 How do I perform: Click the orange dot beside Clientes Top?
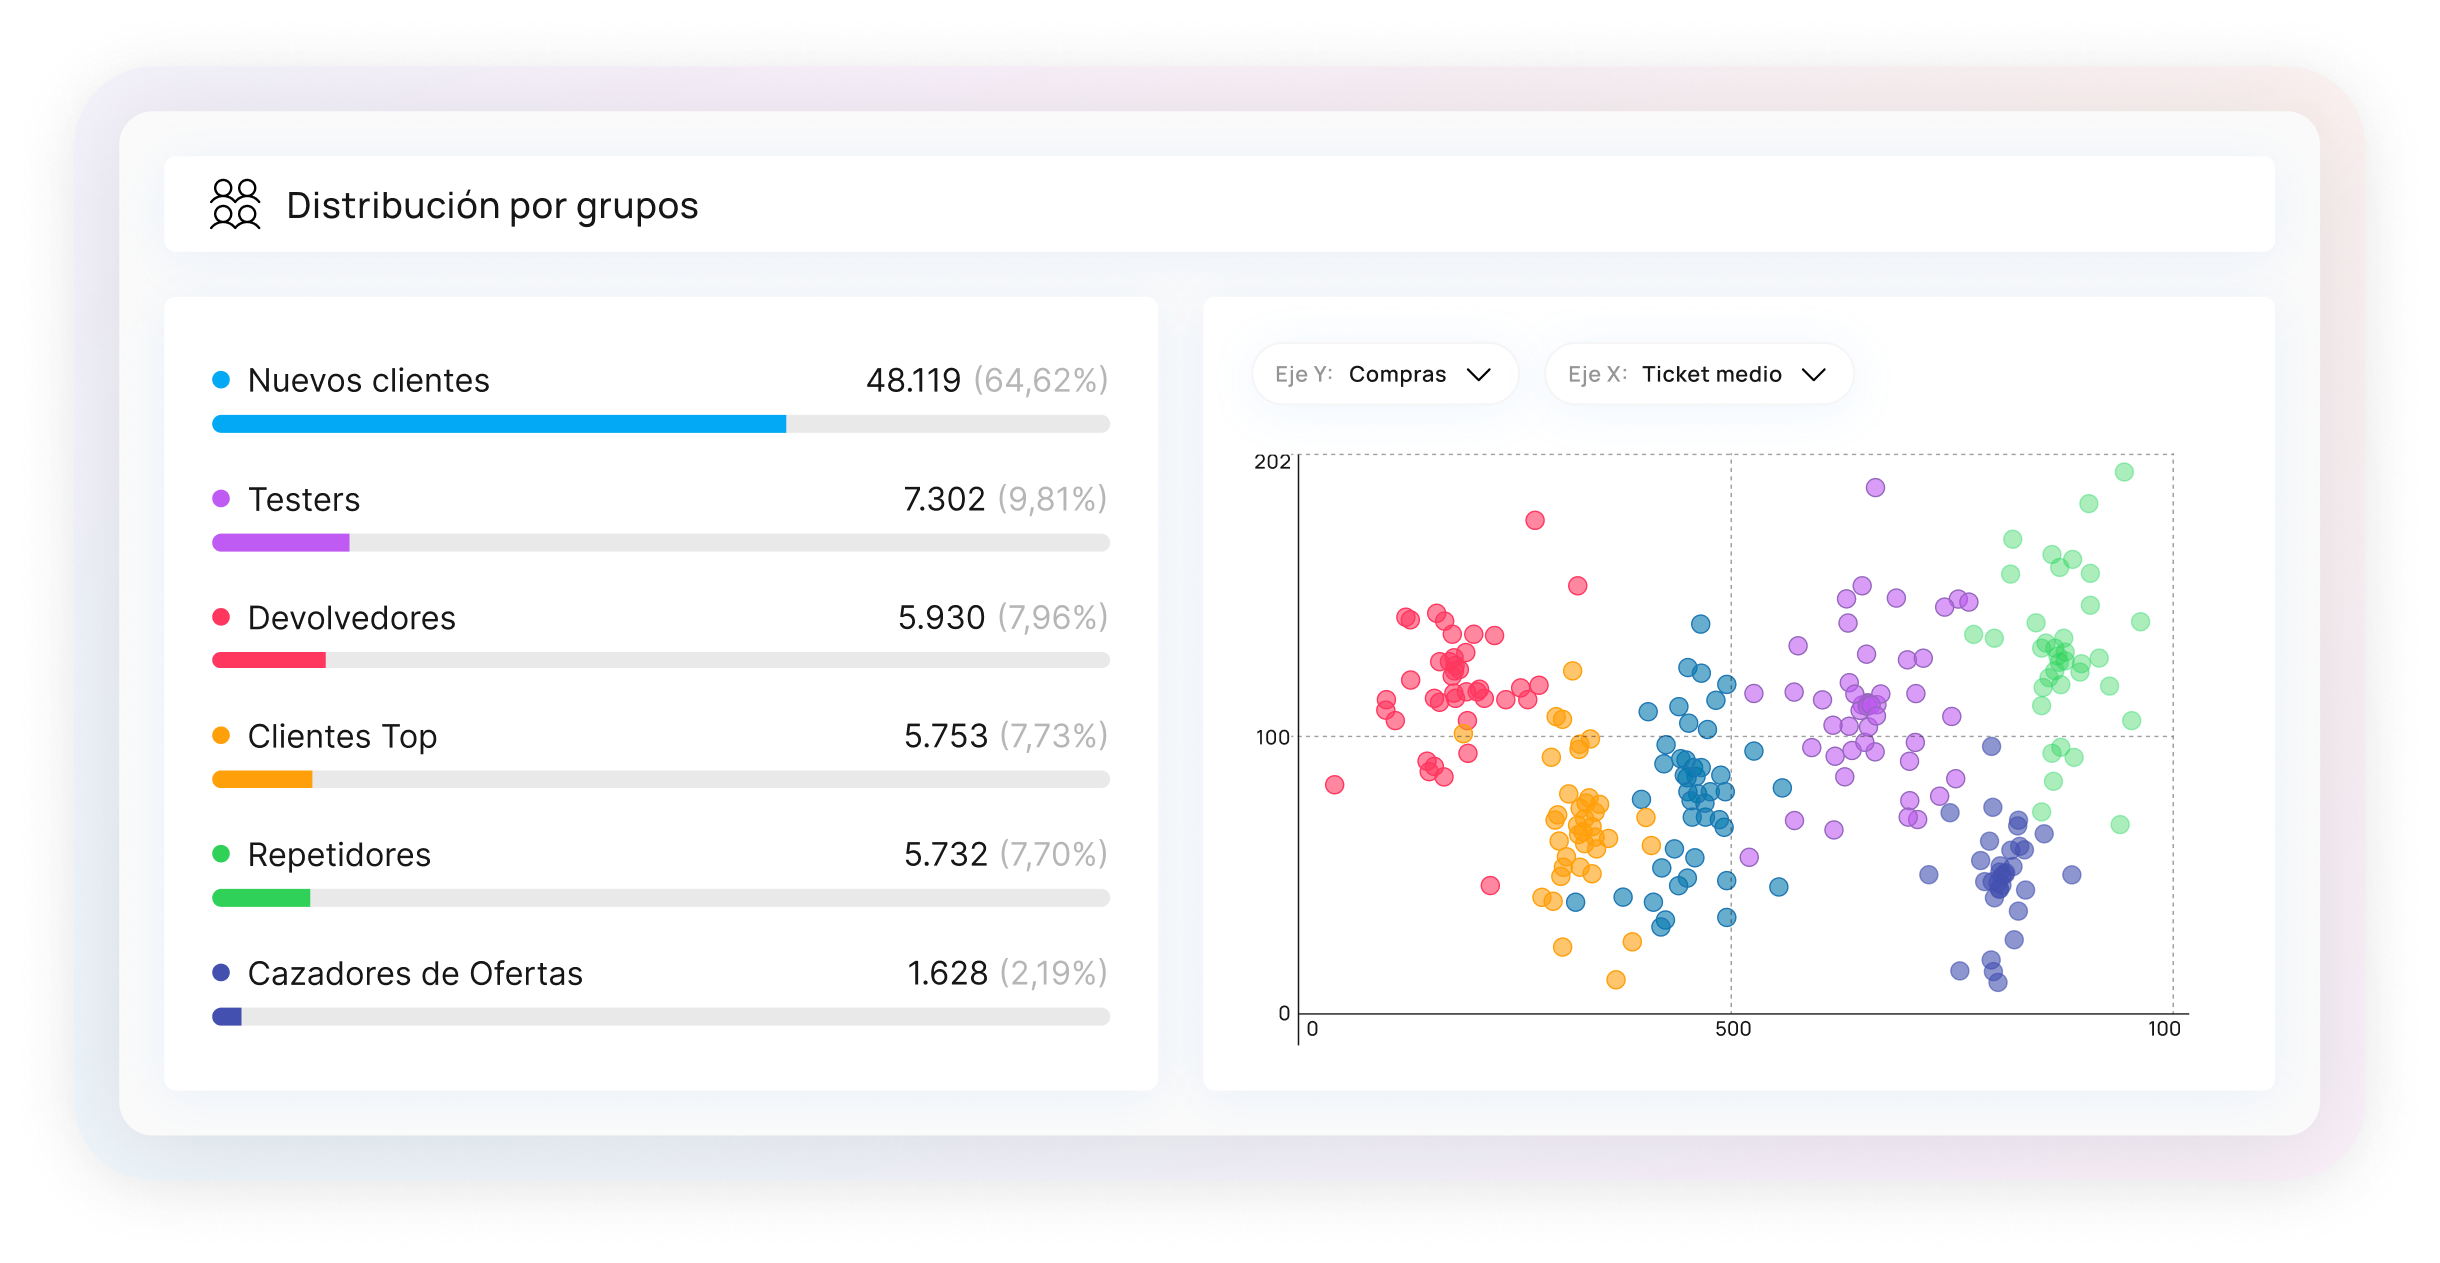tap(222, 736)
